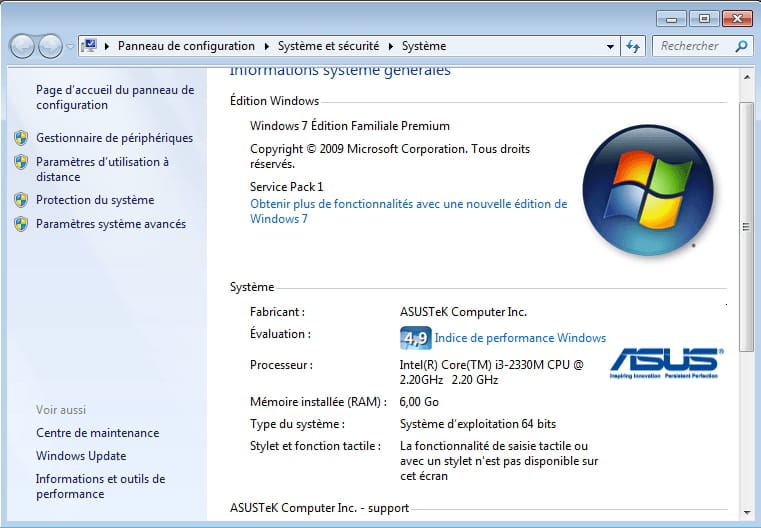
Task: Open the recent pages dropdown beside Forward
Action: pos(70,47)
